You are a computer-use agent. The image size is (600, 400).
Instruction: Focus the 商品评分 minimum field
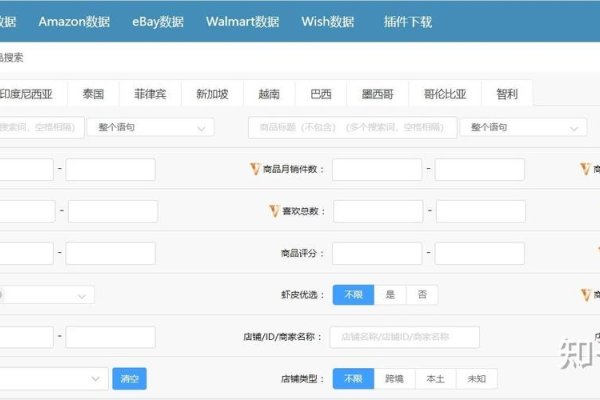tap(377, 253)
